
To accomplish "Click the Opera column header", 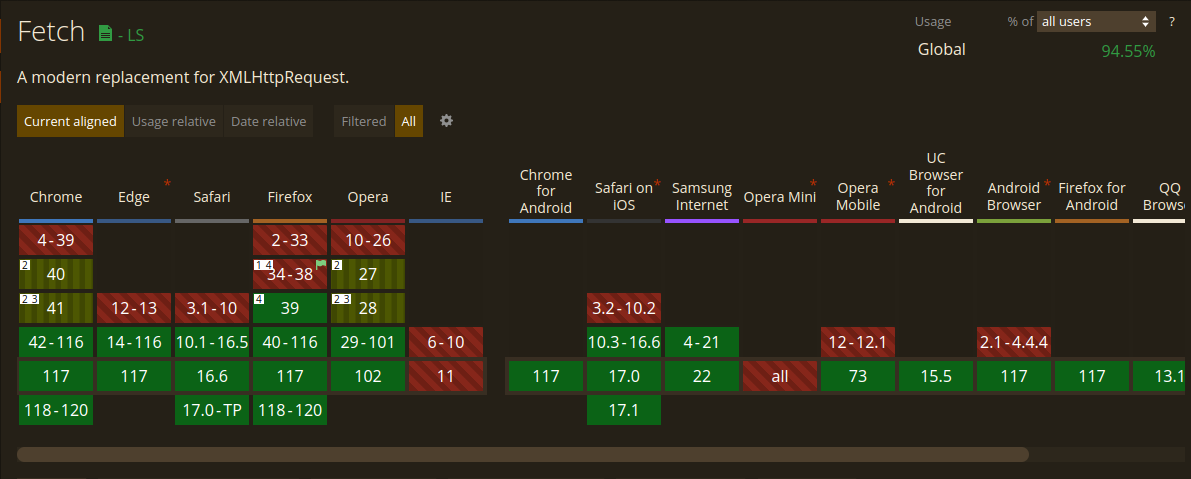I will pos(368,197).
